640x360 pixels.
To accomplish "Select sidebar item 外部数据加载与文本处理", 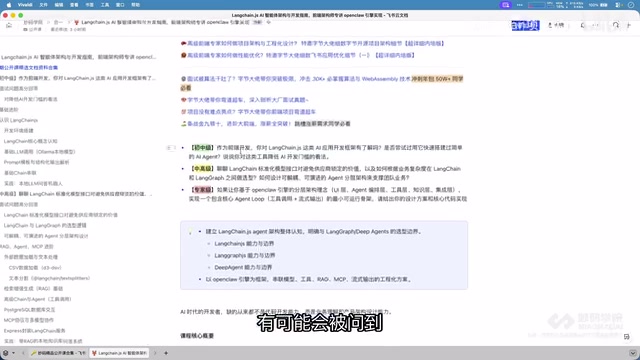I will 31,257.
